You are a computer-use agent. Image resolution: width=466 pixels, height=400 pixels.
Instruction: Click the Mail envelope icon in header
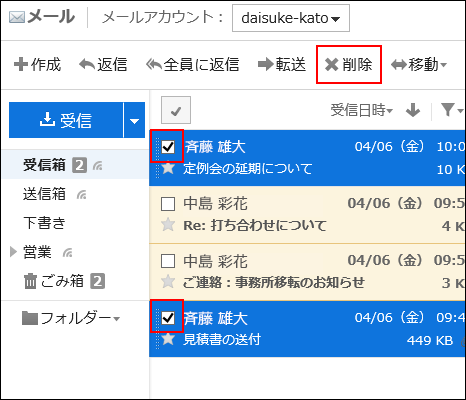pyautogui.click(x=17, y=18)
